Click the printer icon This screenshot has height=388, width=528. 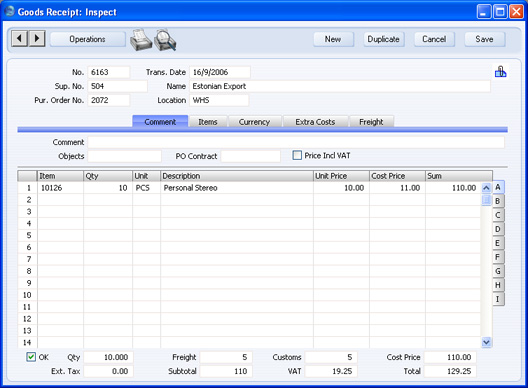coord(141,40)
